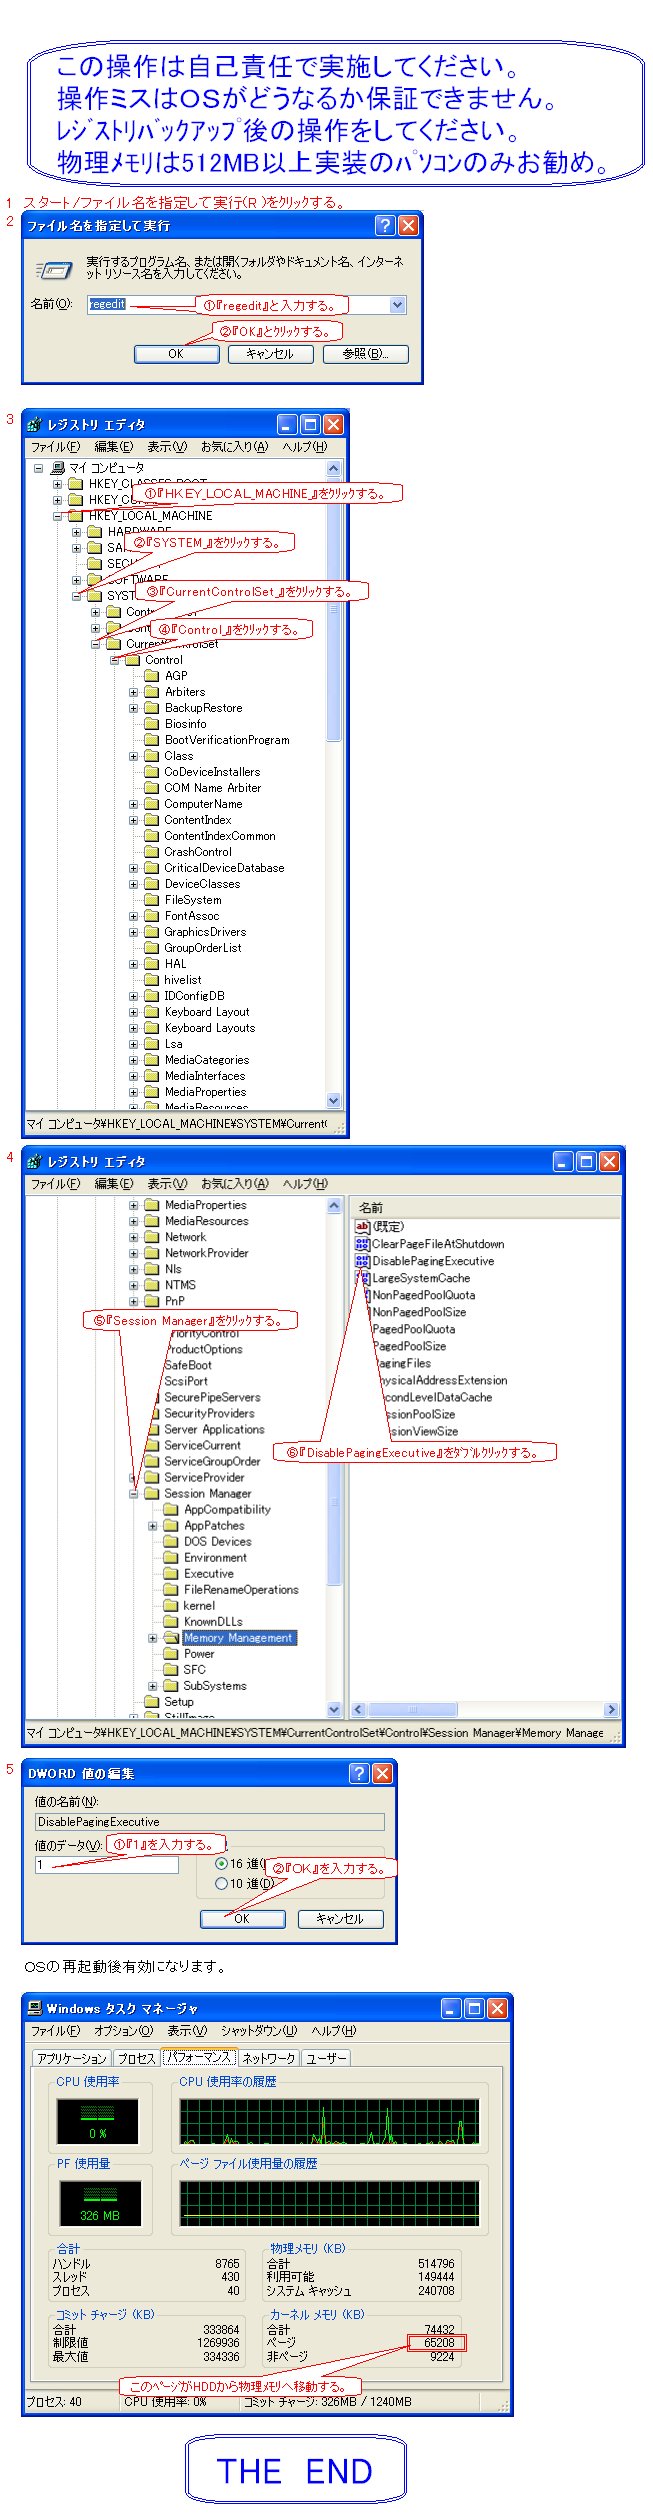Expand the Arbiters tree node

[x=134, y=692]
